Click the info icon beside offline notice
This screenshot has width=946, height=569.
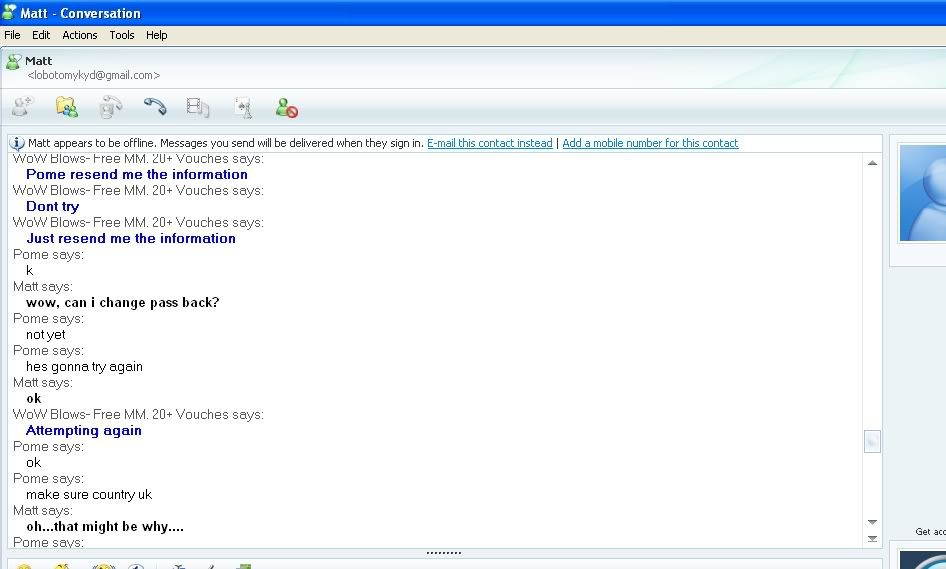(17, 143)
